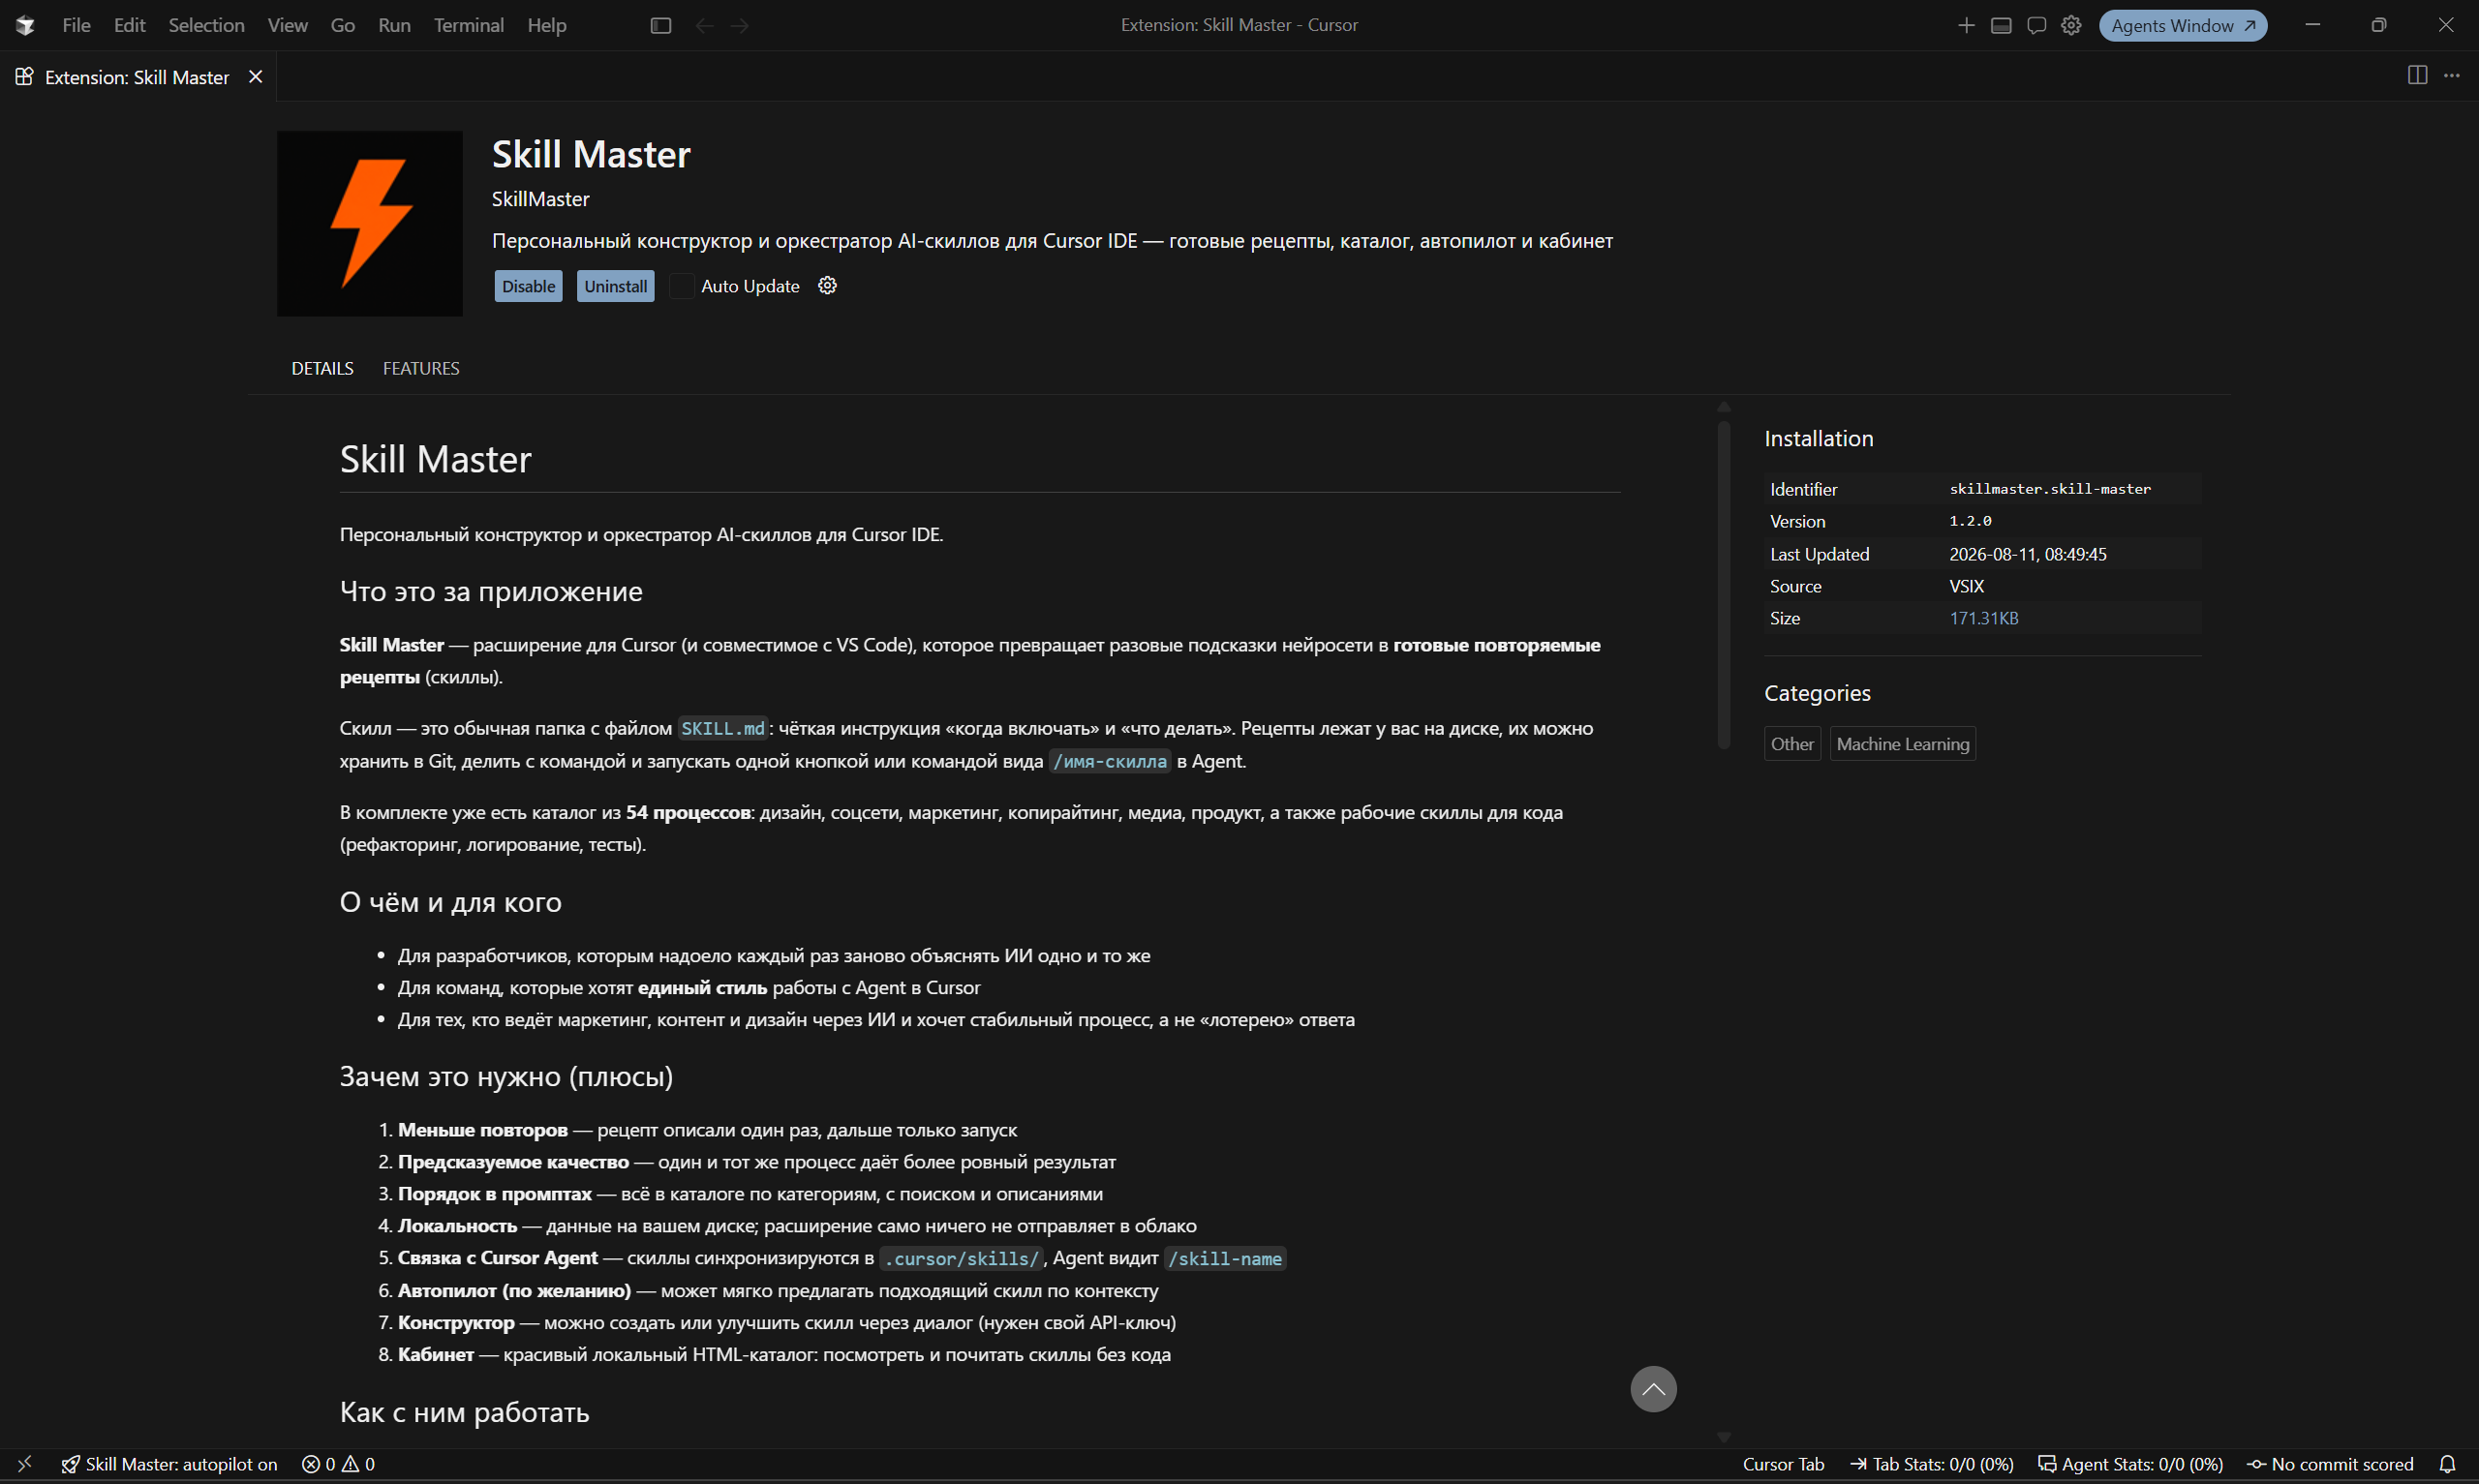2479x1484 pixels.
Task: Open the Agents Window
Action: coord(2183,25)
